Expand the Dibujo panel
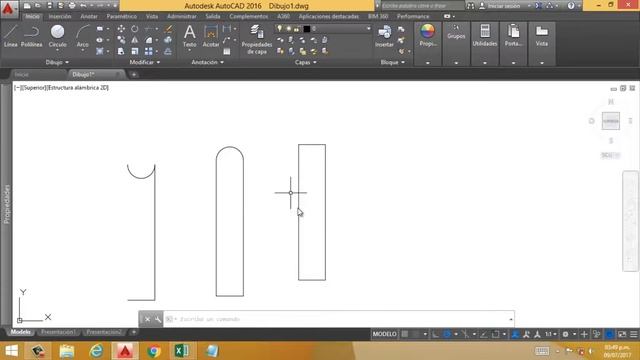This screenshot has height=360, width=640. (57, 62)
